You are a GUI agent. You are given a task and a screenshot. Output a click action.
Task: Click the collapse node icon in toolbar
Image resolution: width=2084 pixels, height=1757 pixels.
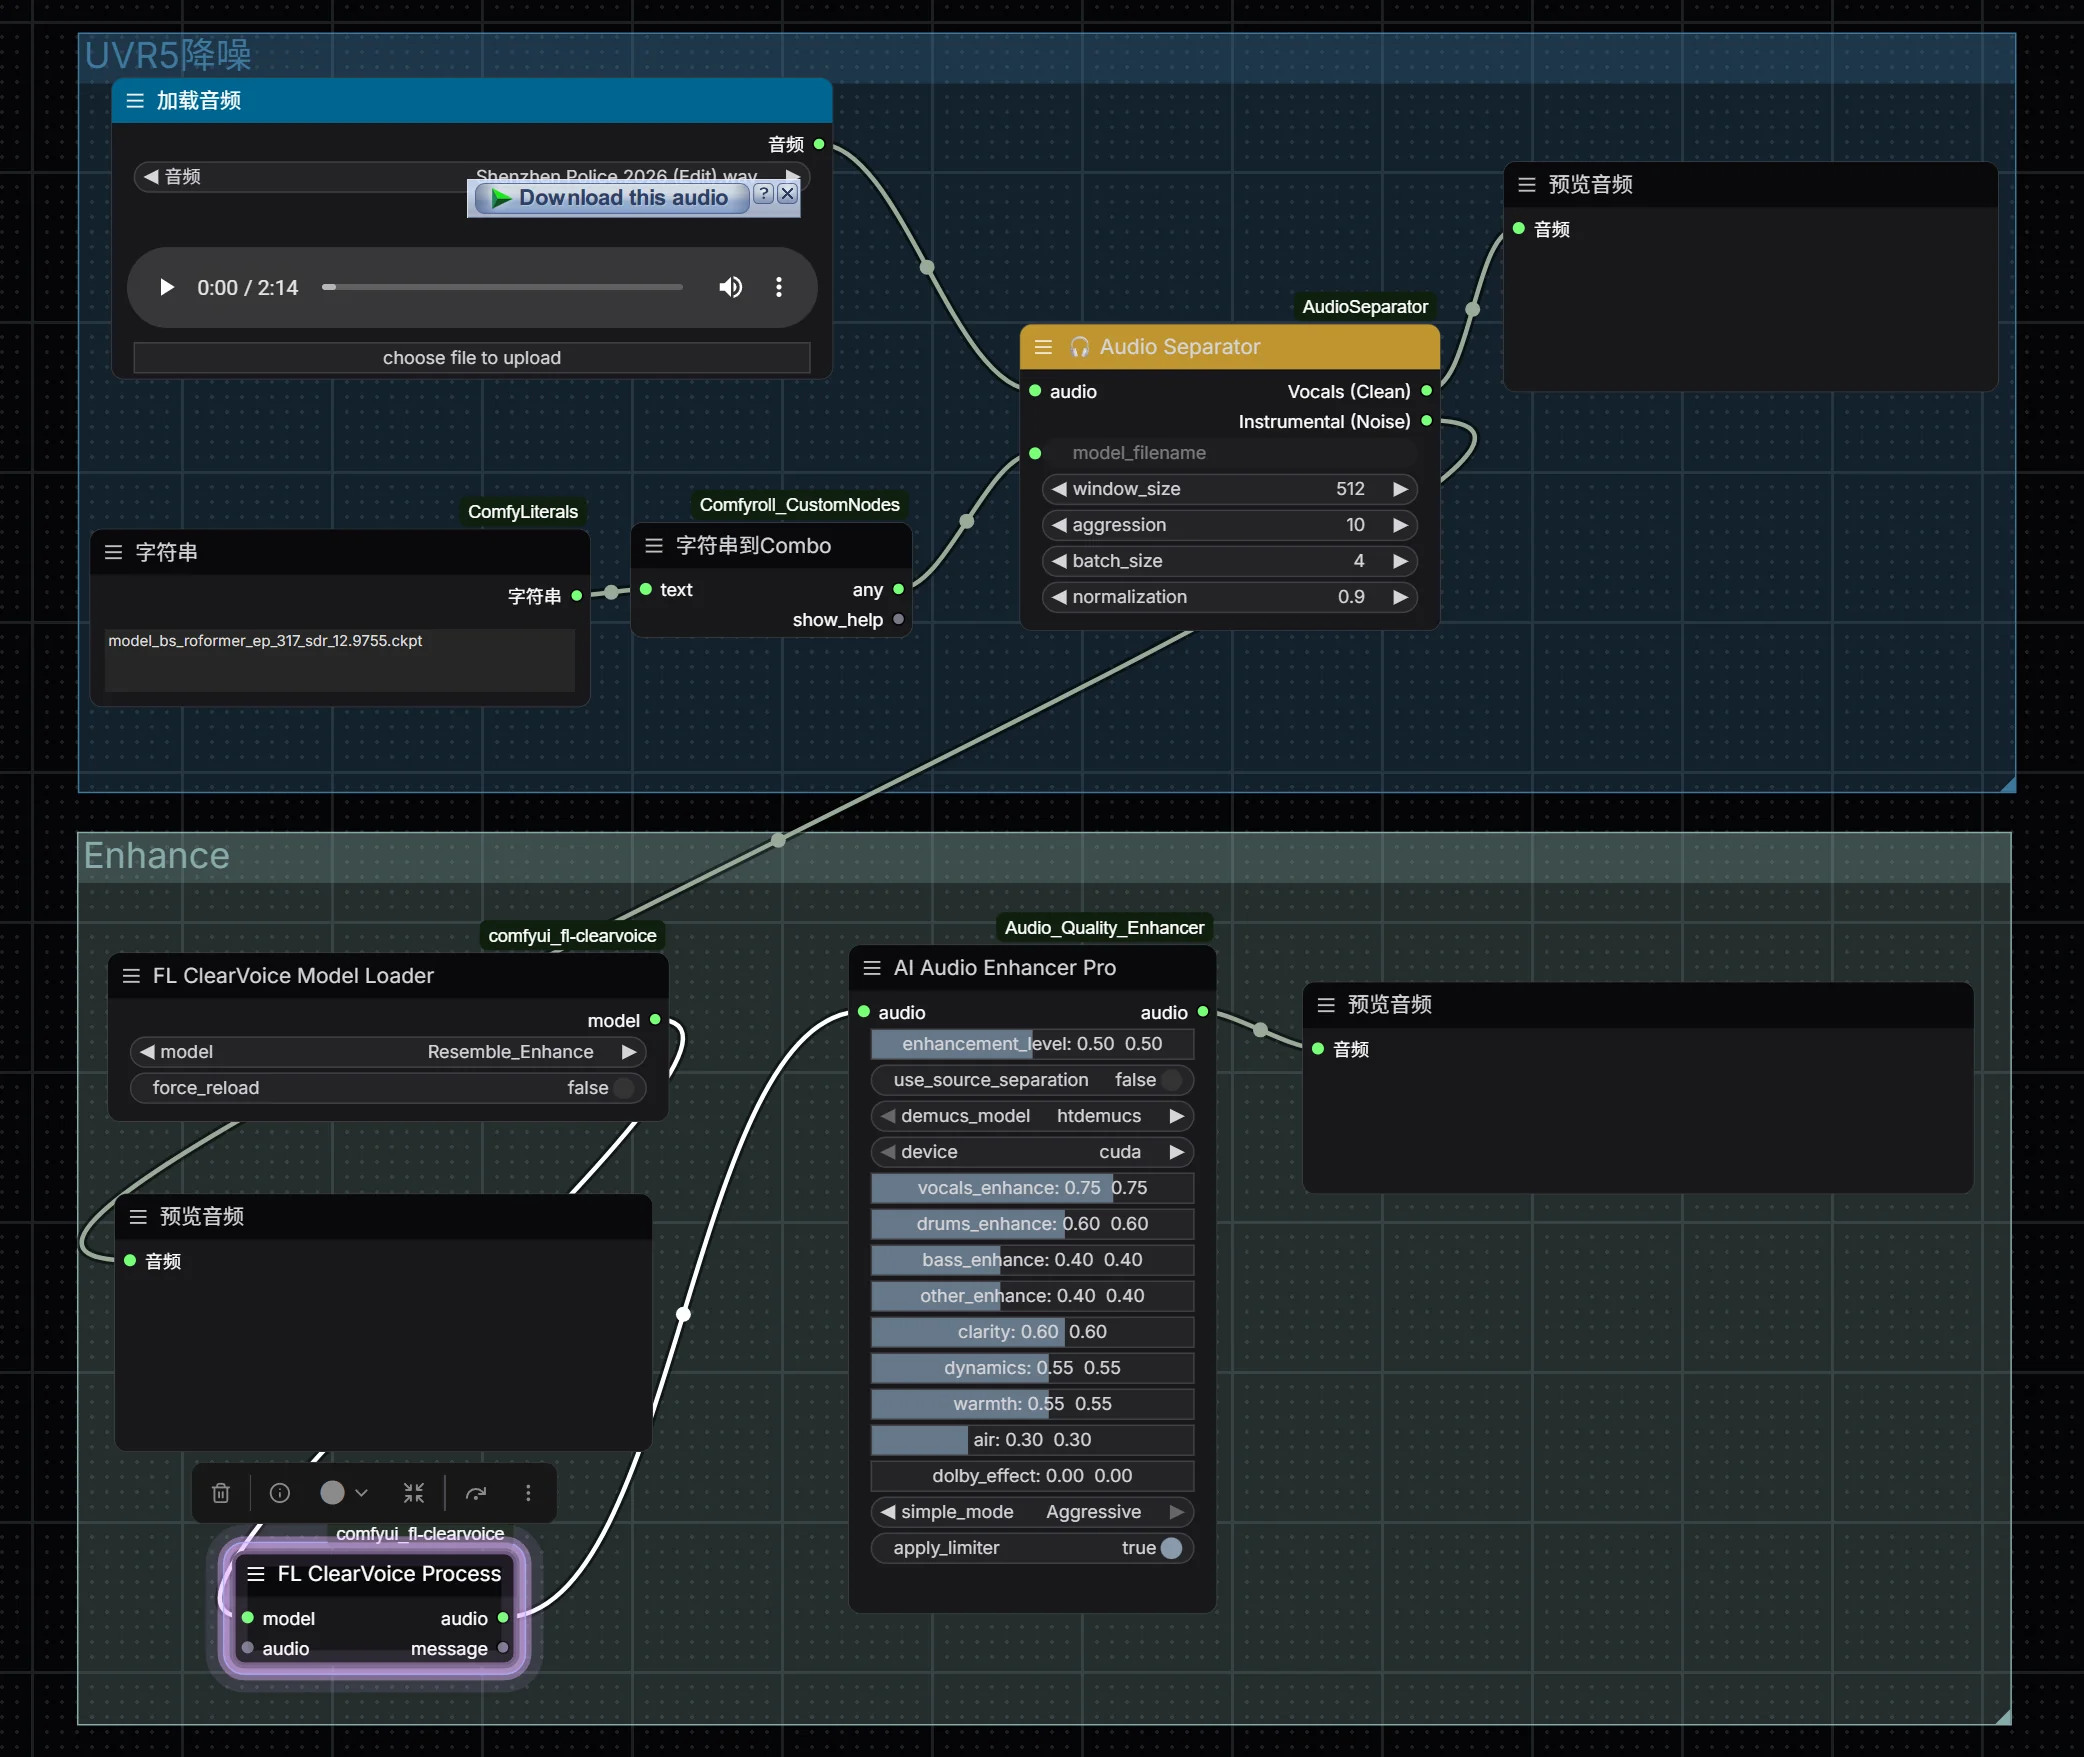(x=414, y=1493)
